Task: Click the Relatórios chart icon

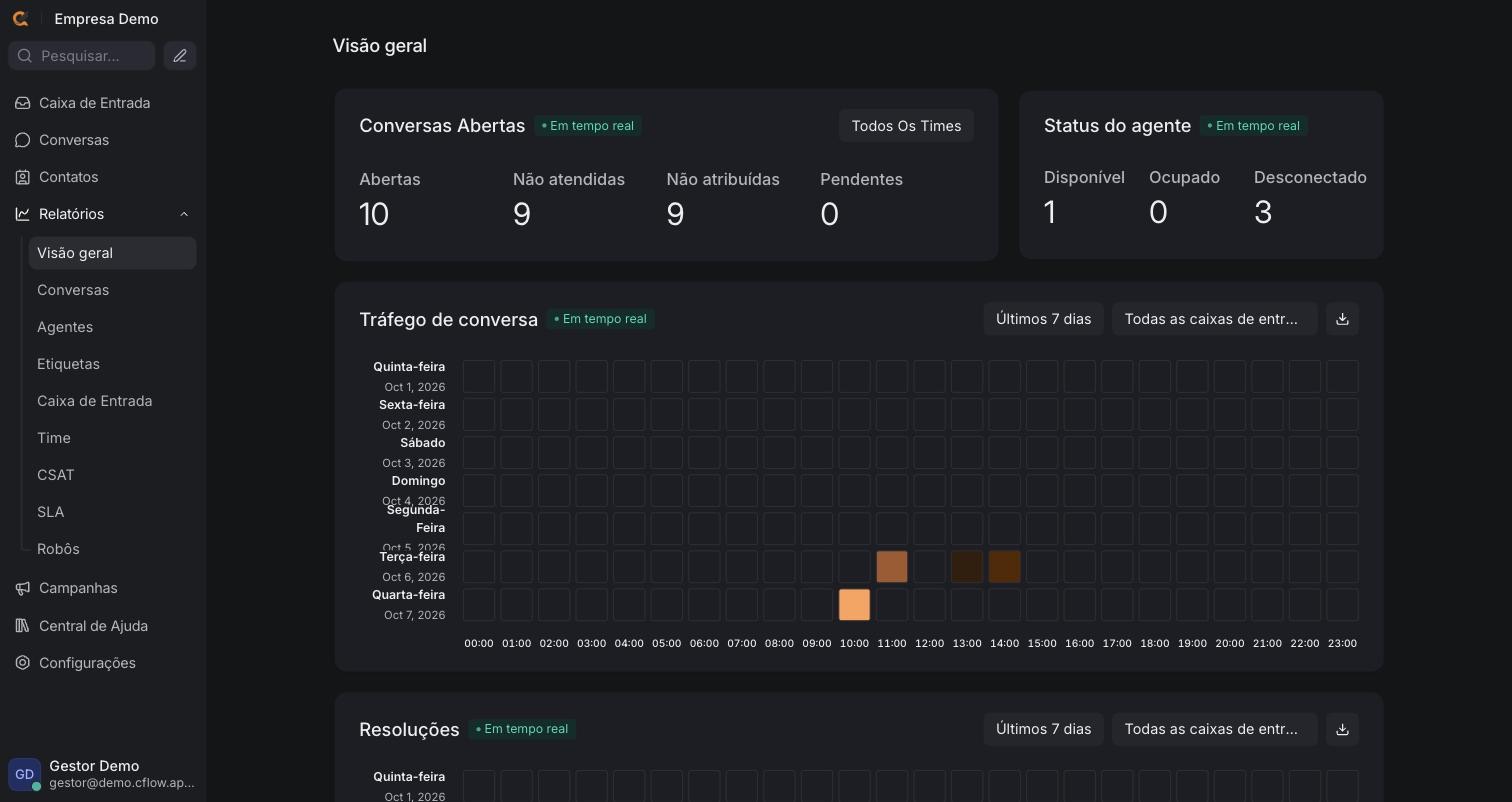Action: [23, 214]
